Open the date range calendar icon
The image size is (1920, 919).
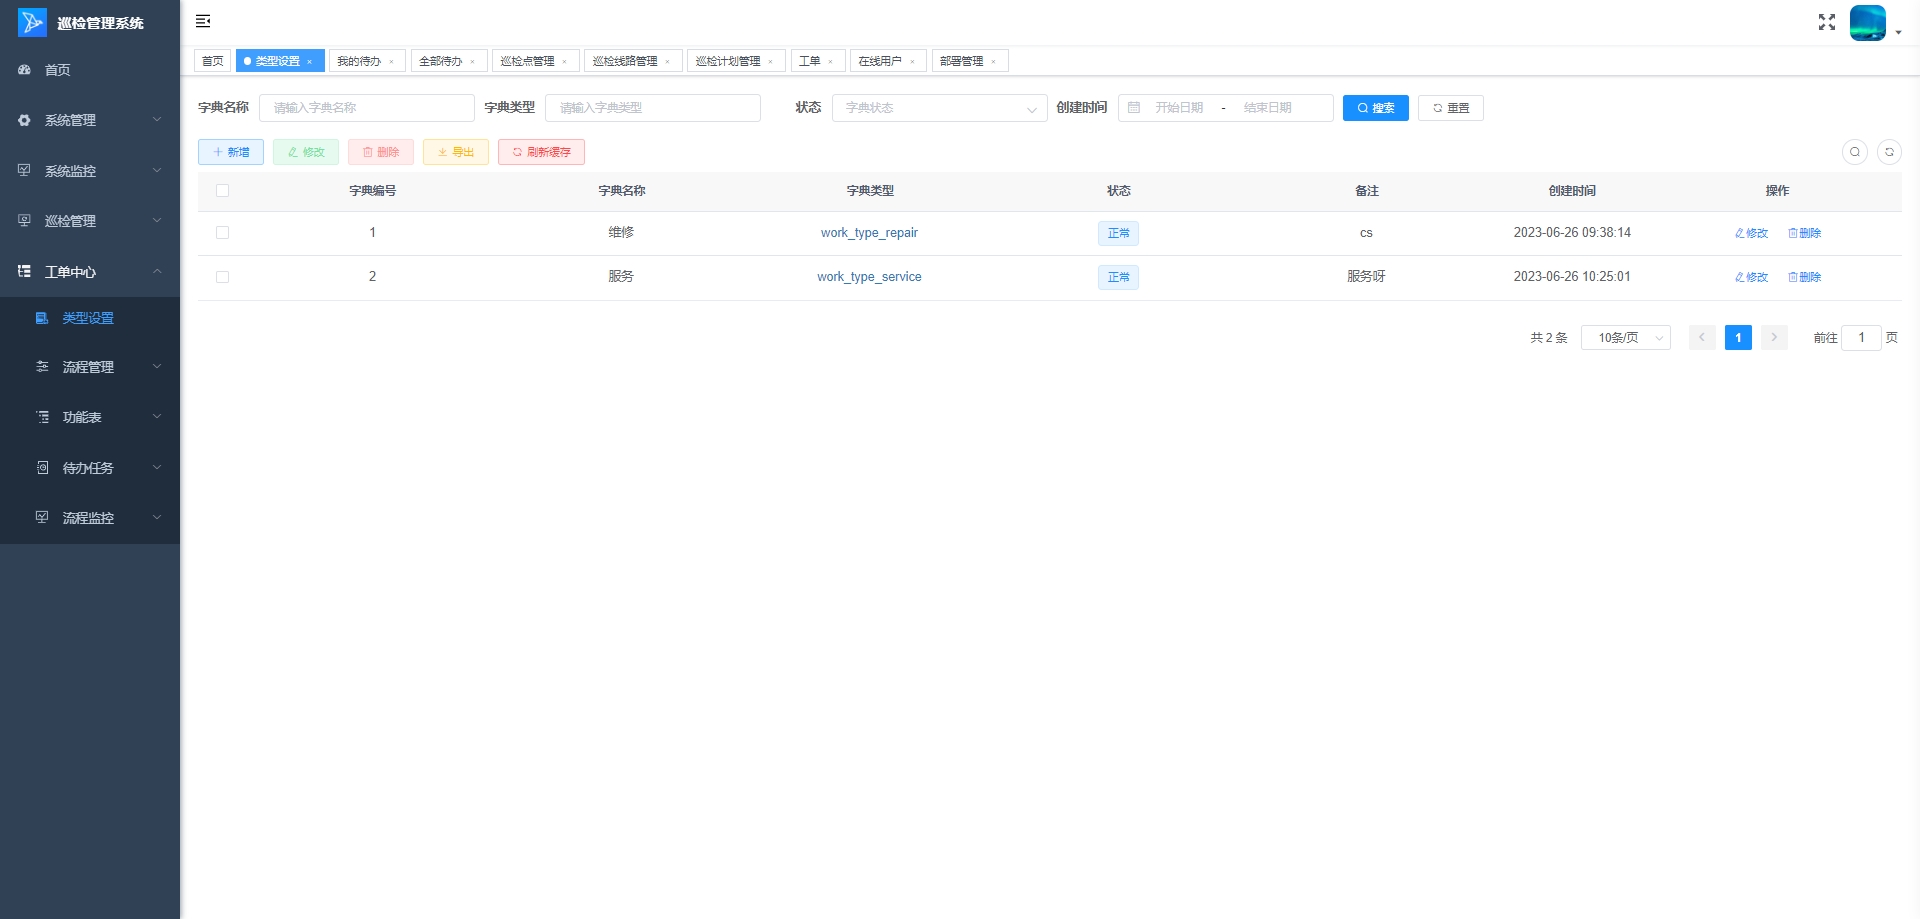click(1134, 108)
